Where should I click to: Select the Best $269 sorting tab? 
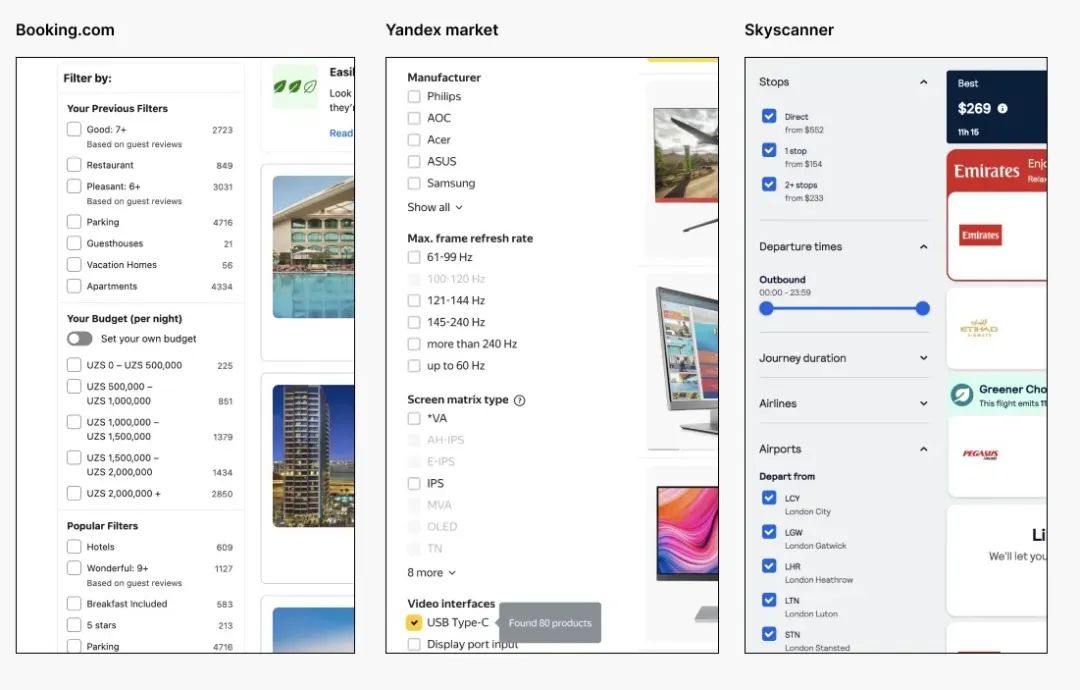tap(996, 107)
